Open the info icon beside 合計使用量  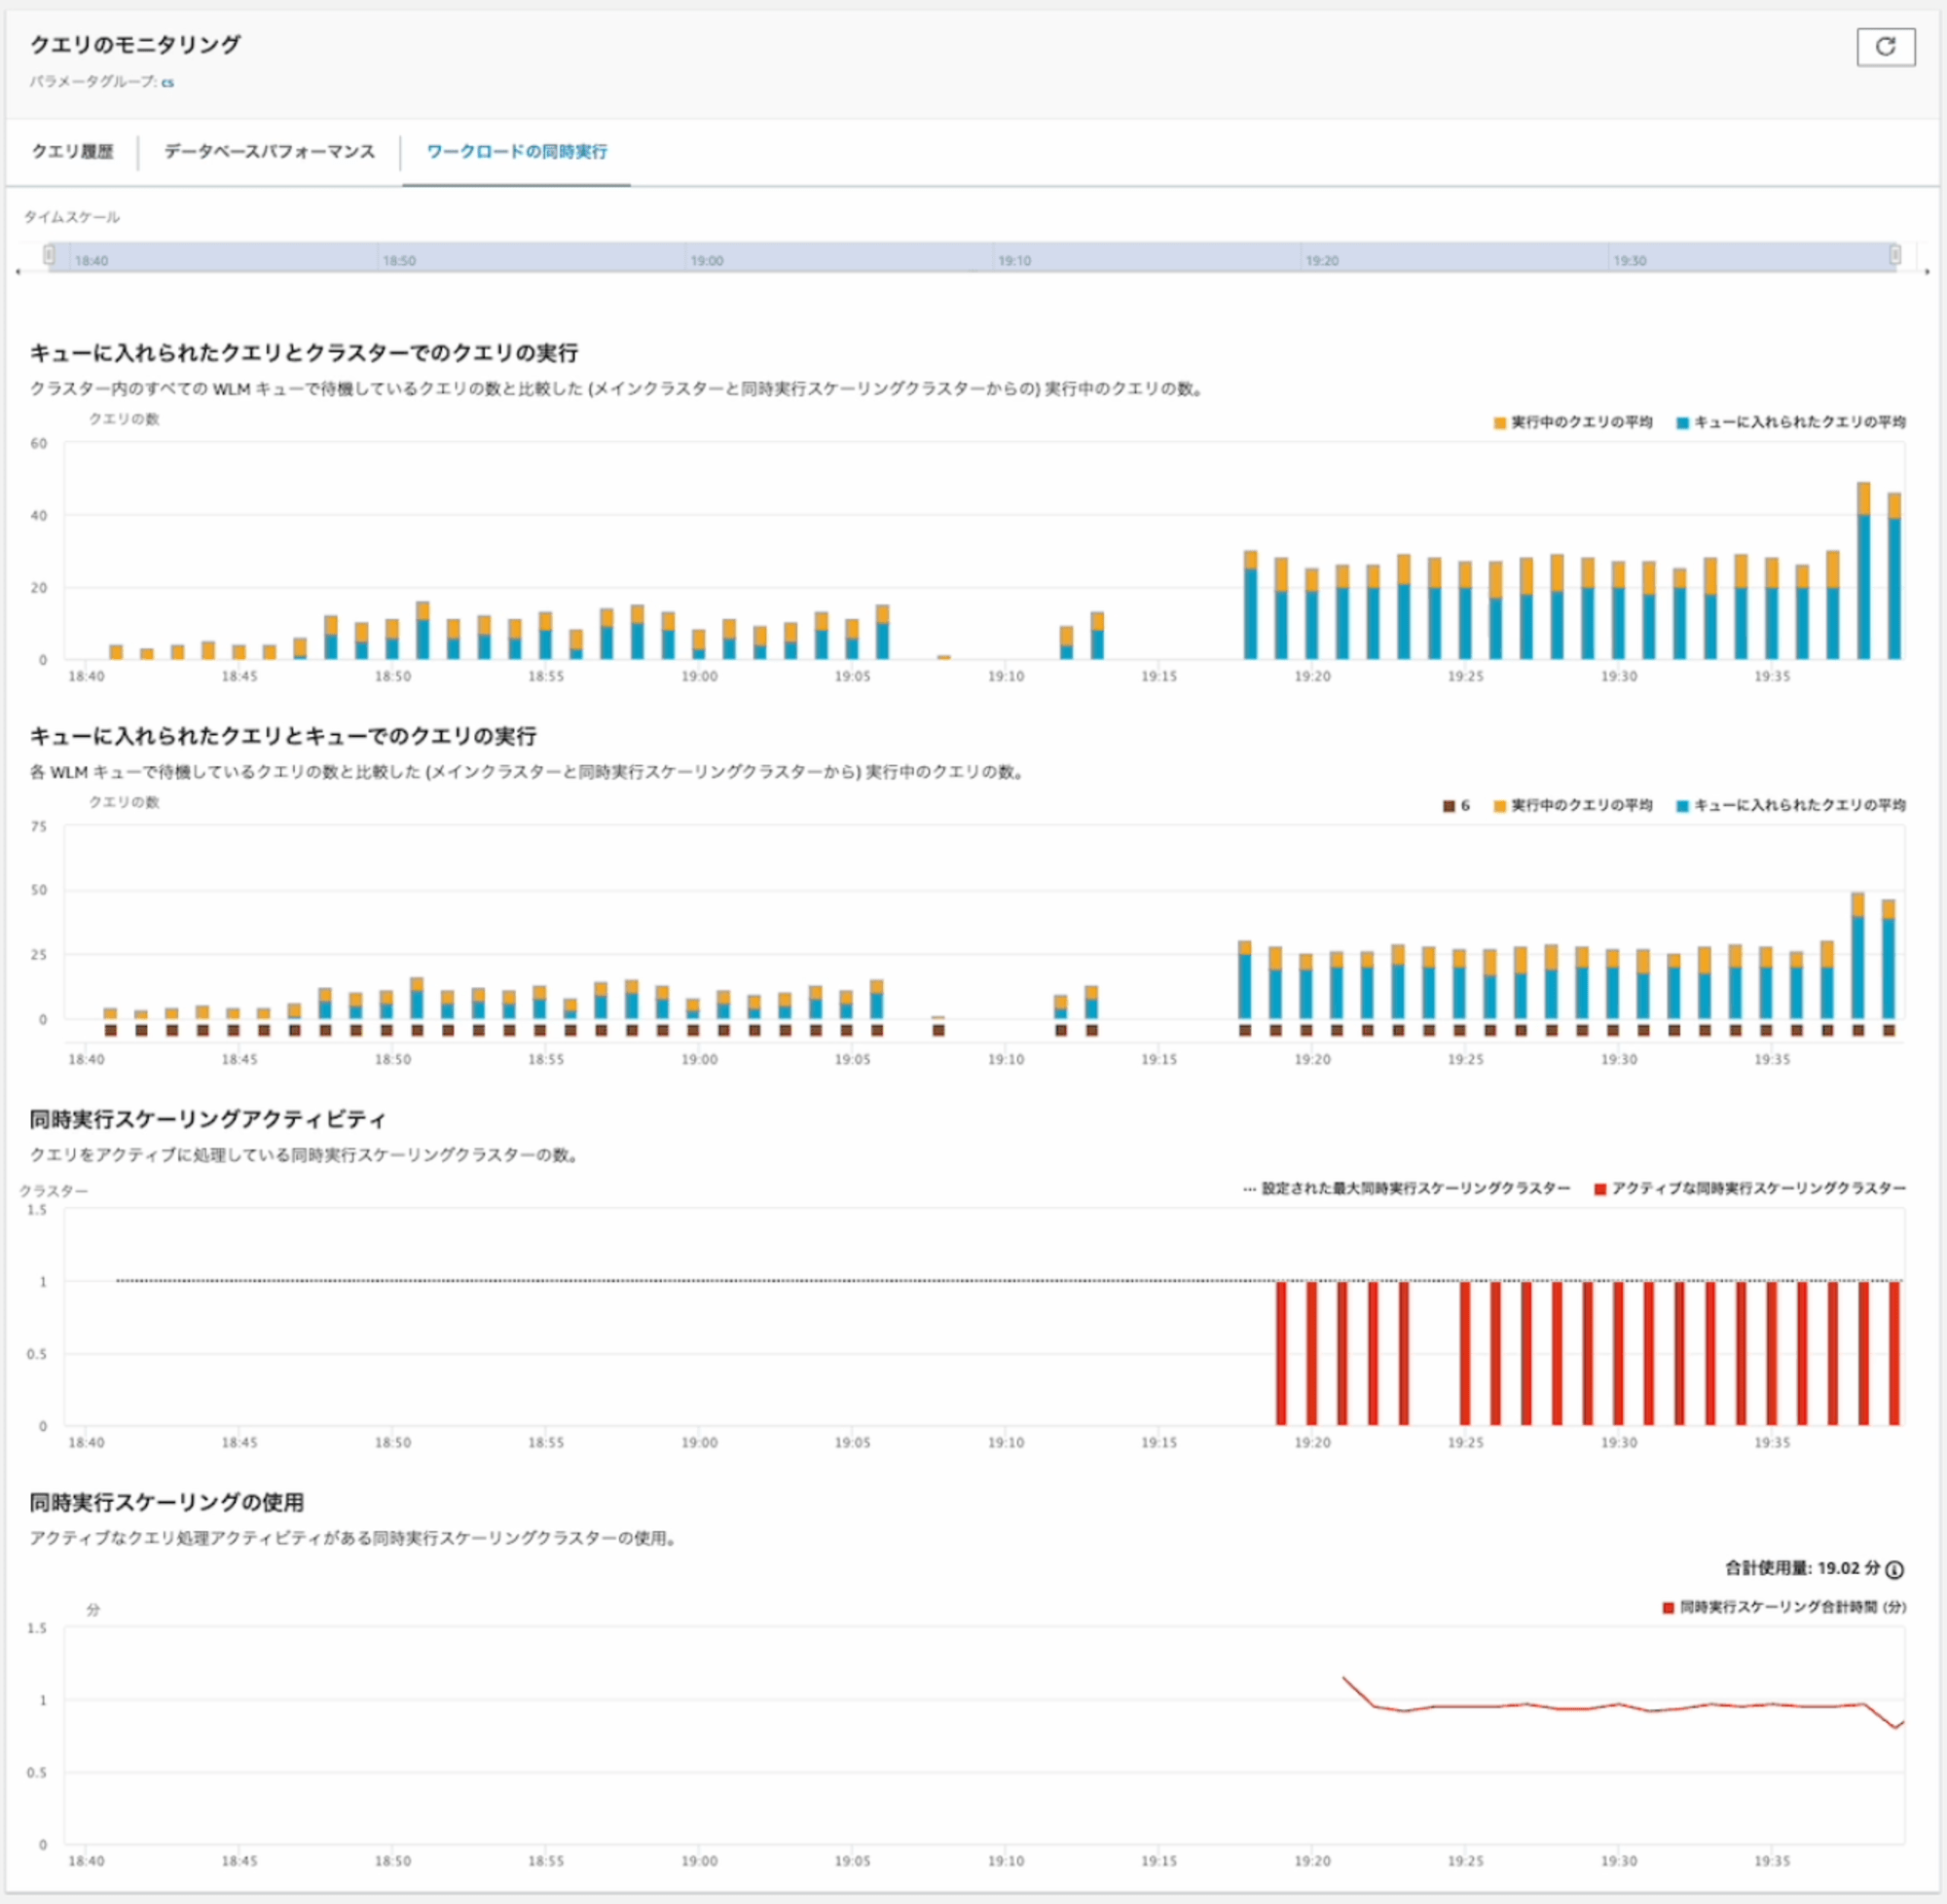tap(1894, 1569)
